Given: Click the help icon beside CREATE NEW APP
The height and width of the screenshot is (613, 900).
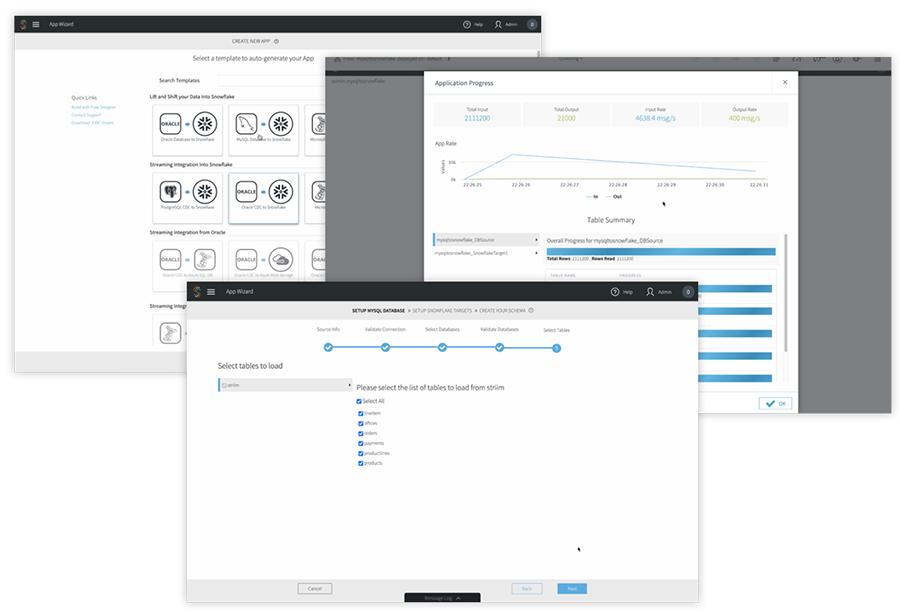Looking at the screenshot, I should click(x=277, y=41).
